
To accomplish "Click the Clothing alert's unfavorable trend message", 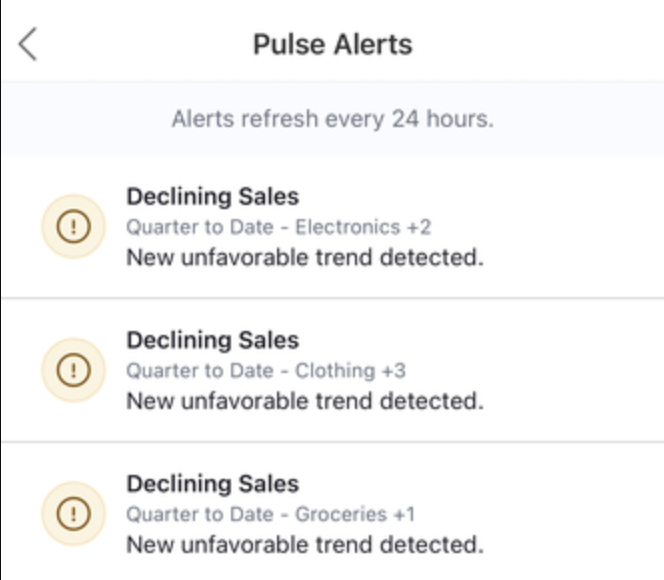I will (x=304, y=401).
